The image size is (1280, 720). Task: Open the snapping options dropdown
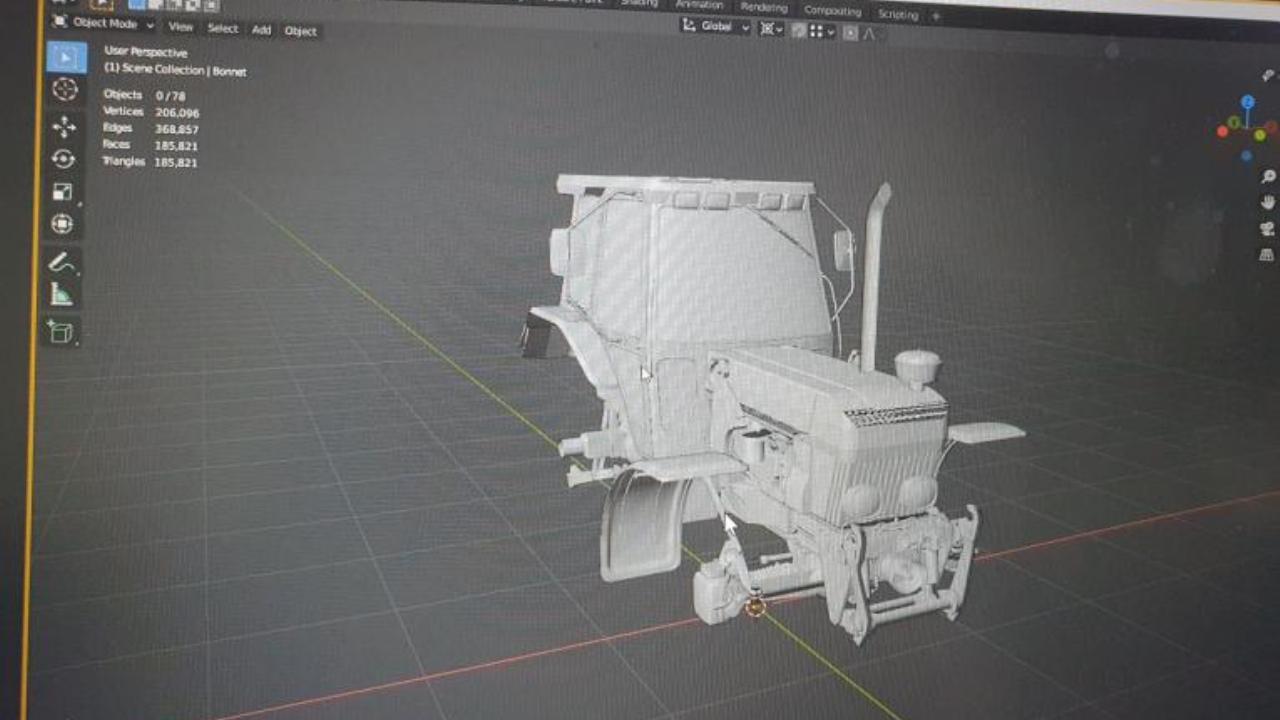click(x=822, y=32)
